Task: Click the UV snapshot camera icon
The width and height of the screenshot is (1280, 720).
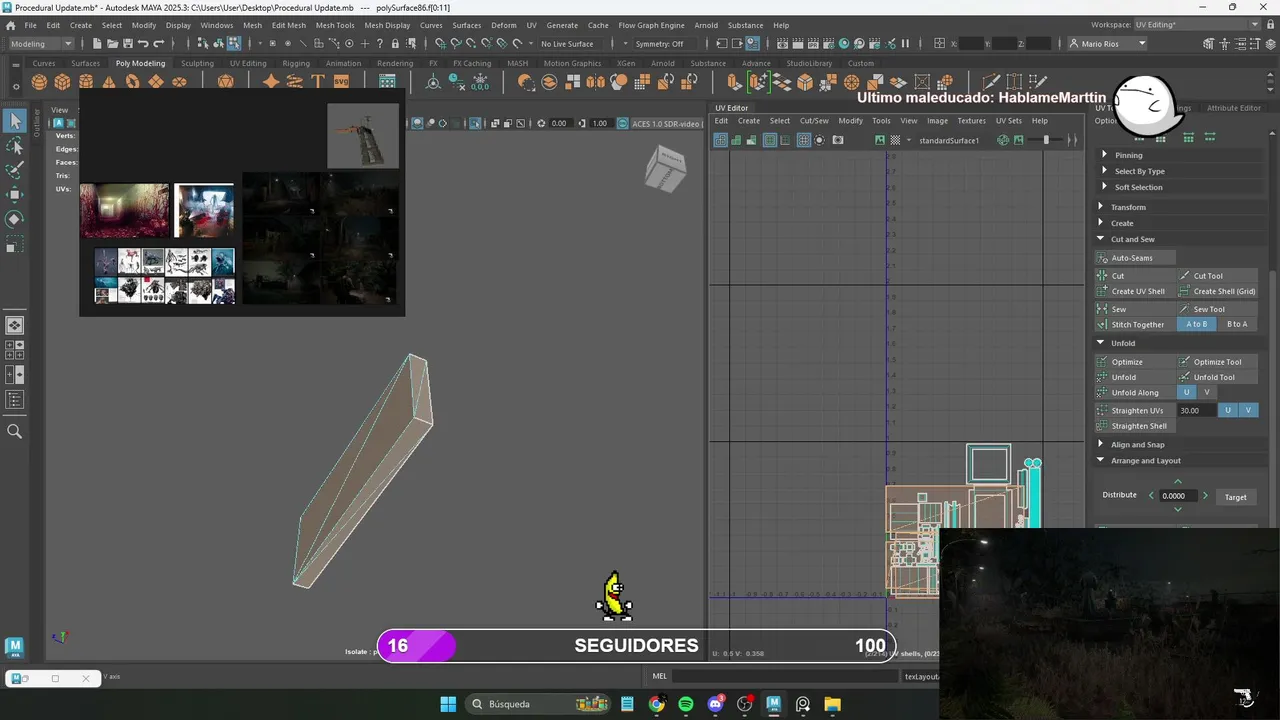Action: pyautogui.click(x=837, y=140)
